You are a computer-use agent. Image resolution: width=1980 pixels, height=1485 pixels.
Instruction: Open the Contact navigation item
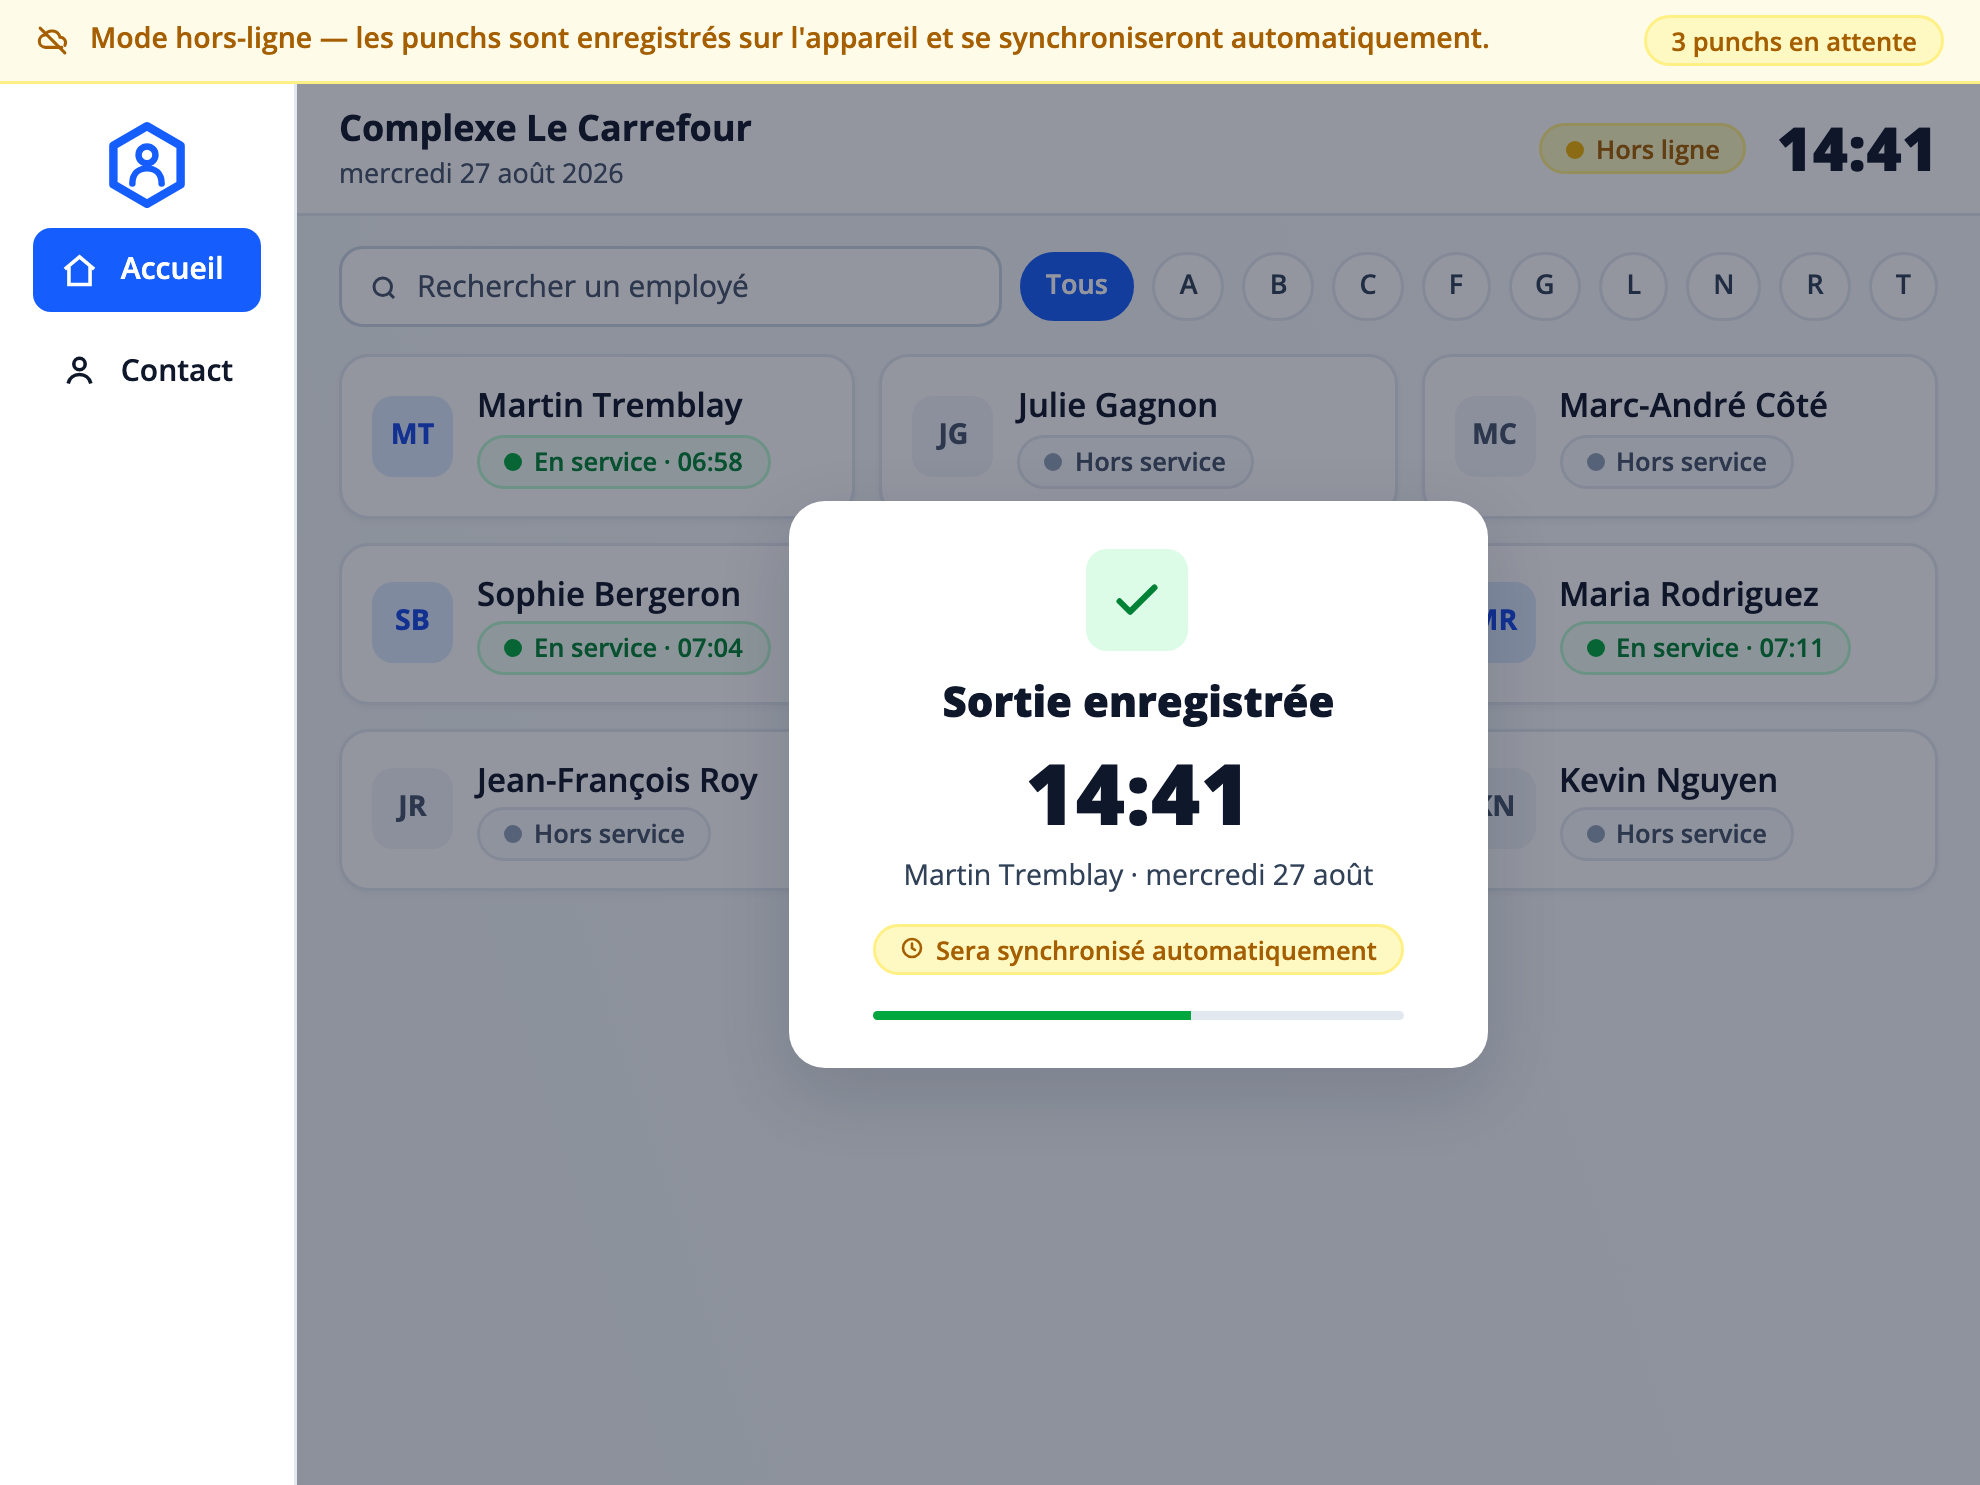click(x=147, y=371)
